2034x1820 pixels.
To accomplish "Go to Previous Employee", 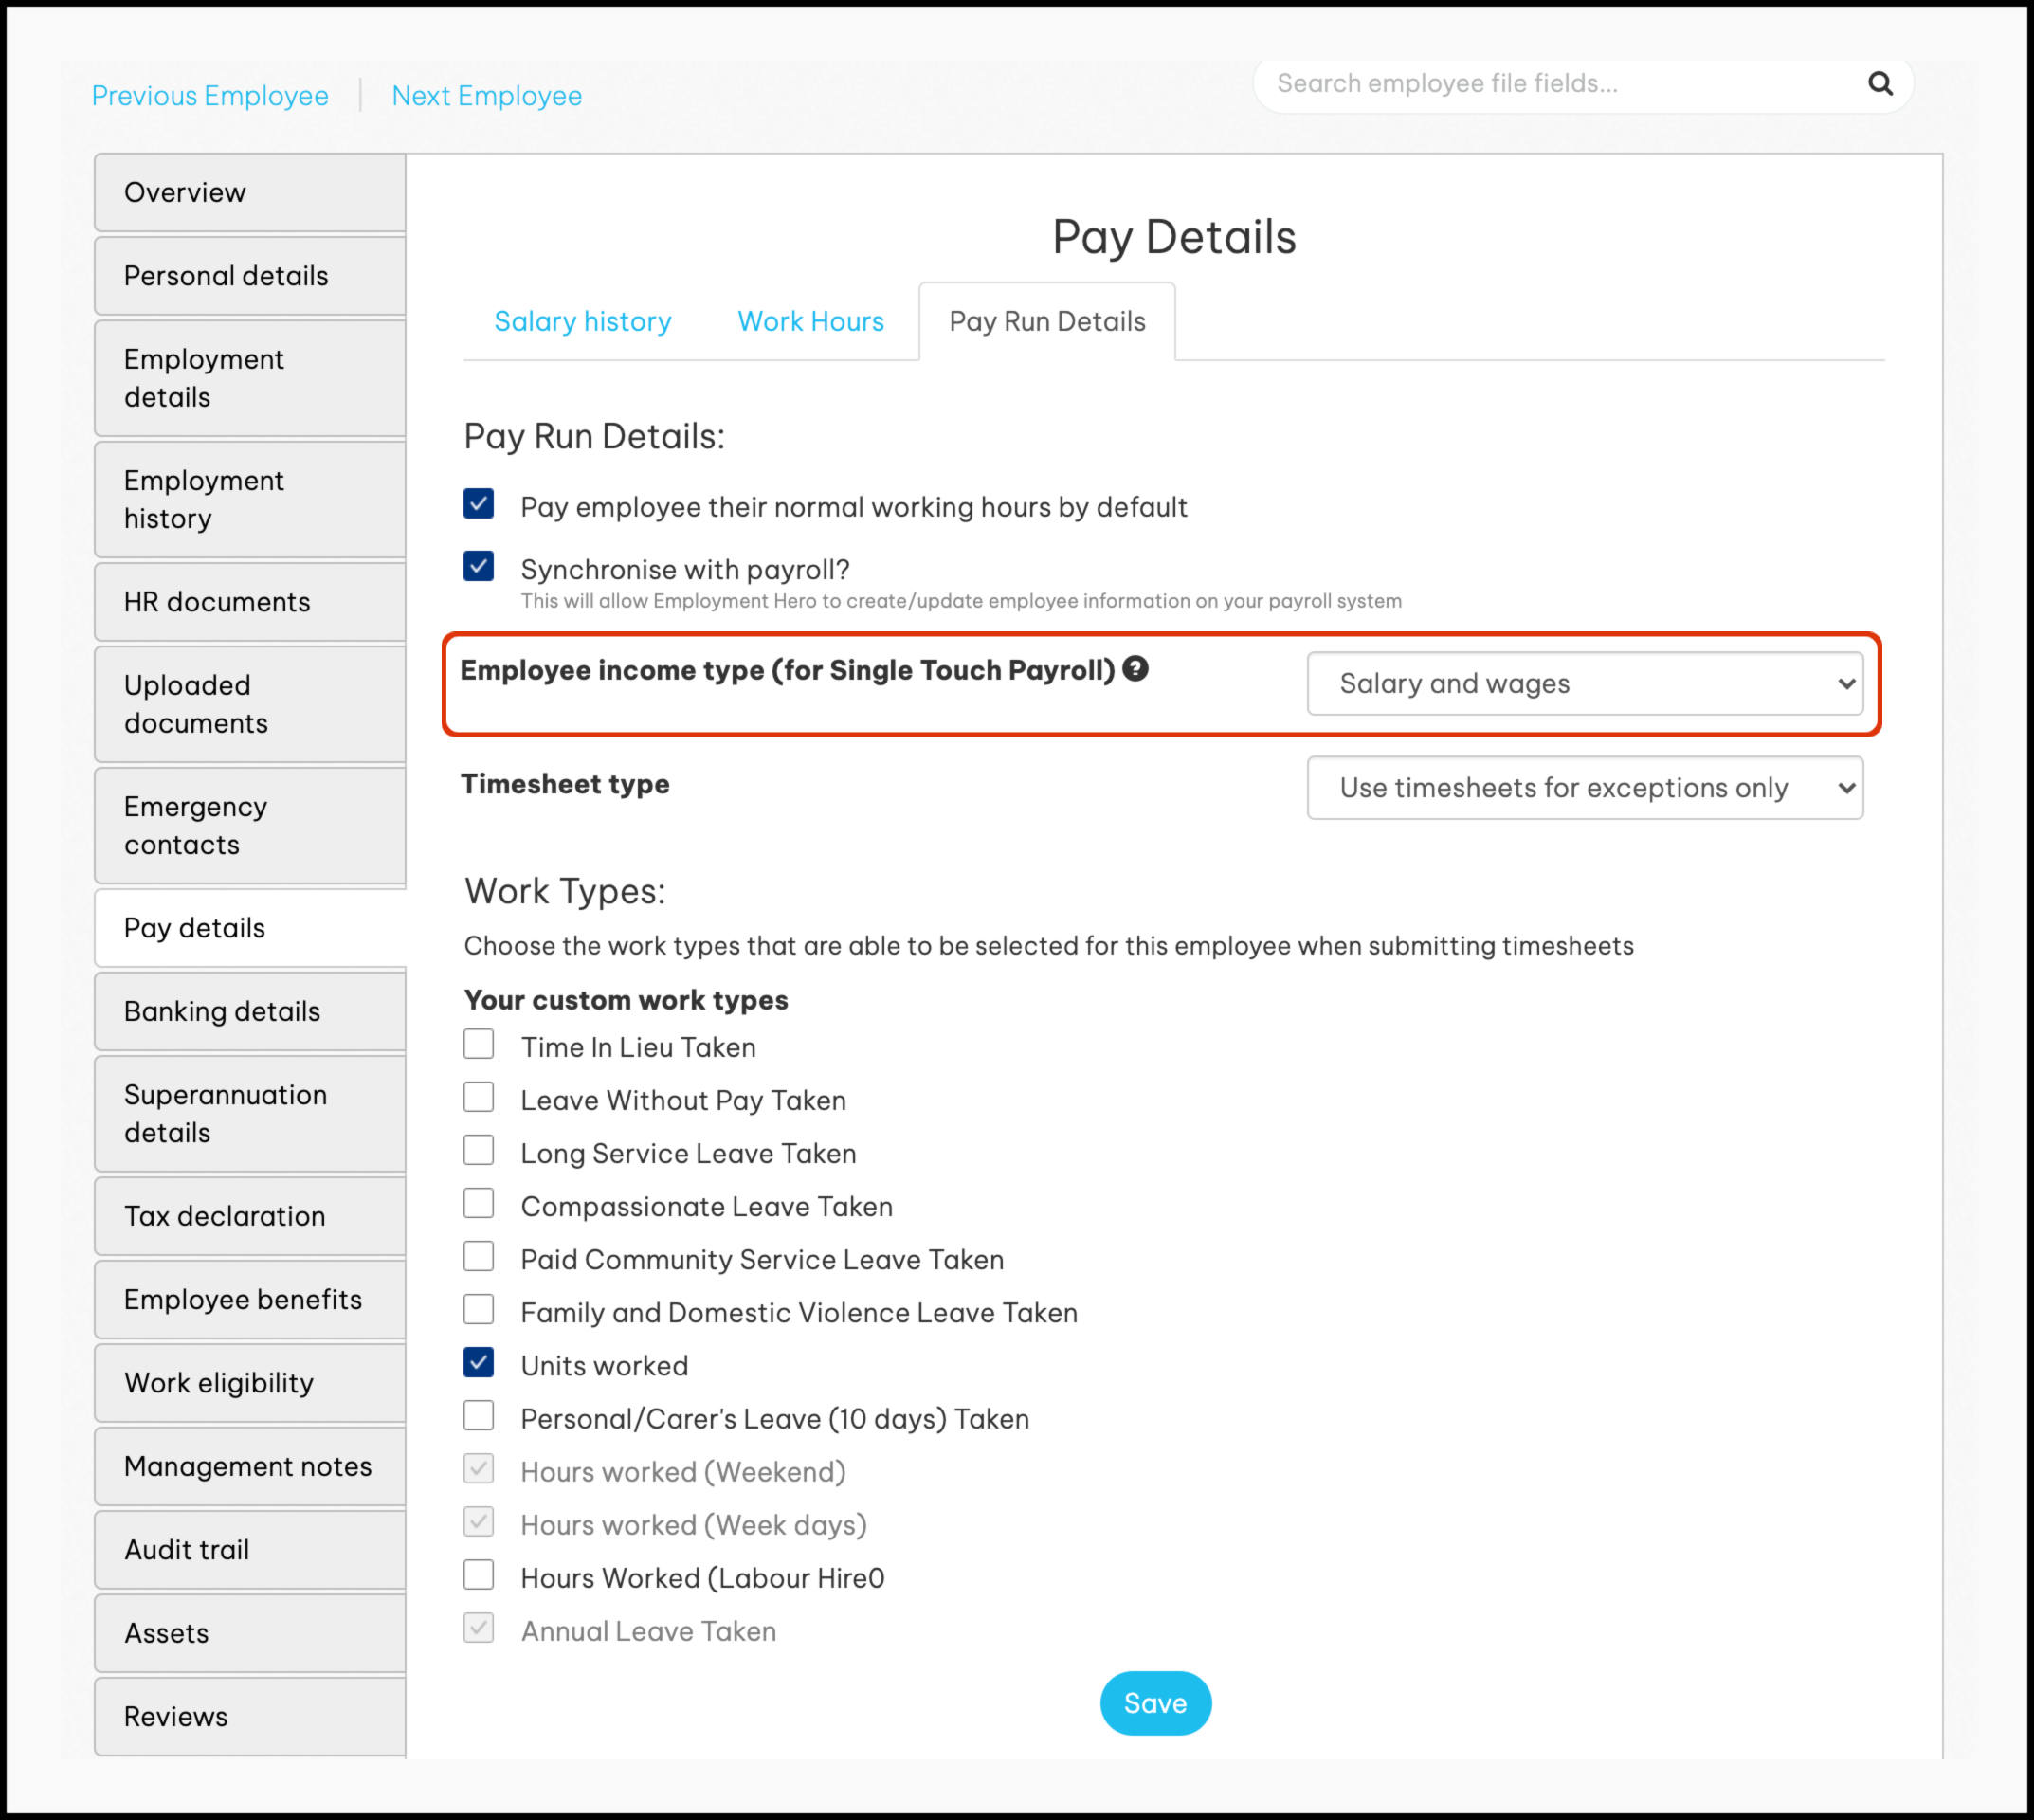I will [210, 96].
